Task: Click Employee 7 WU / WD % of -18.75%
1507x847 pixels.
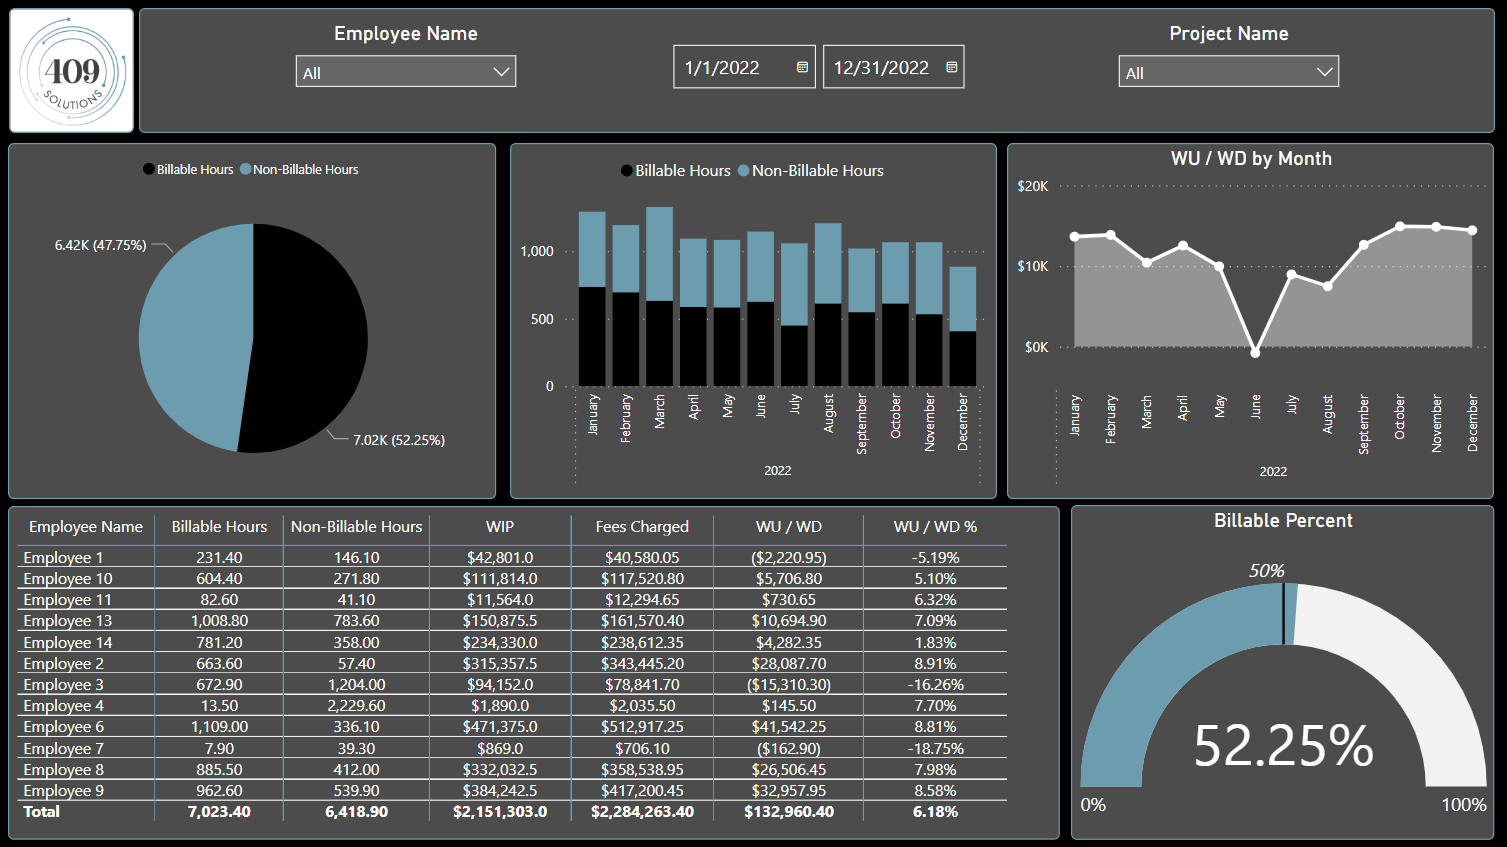Action: (x=935, y=749)
